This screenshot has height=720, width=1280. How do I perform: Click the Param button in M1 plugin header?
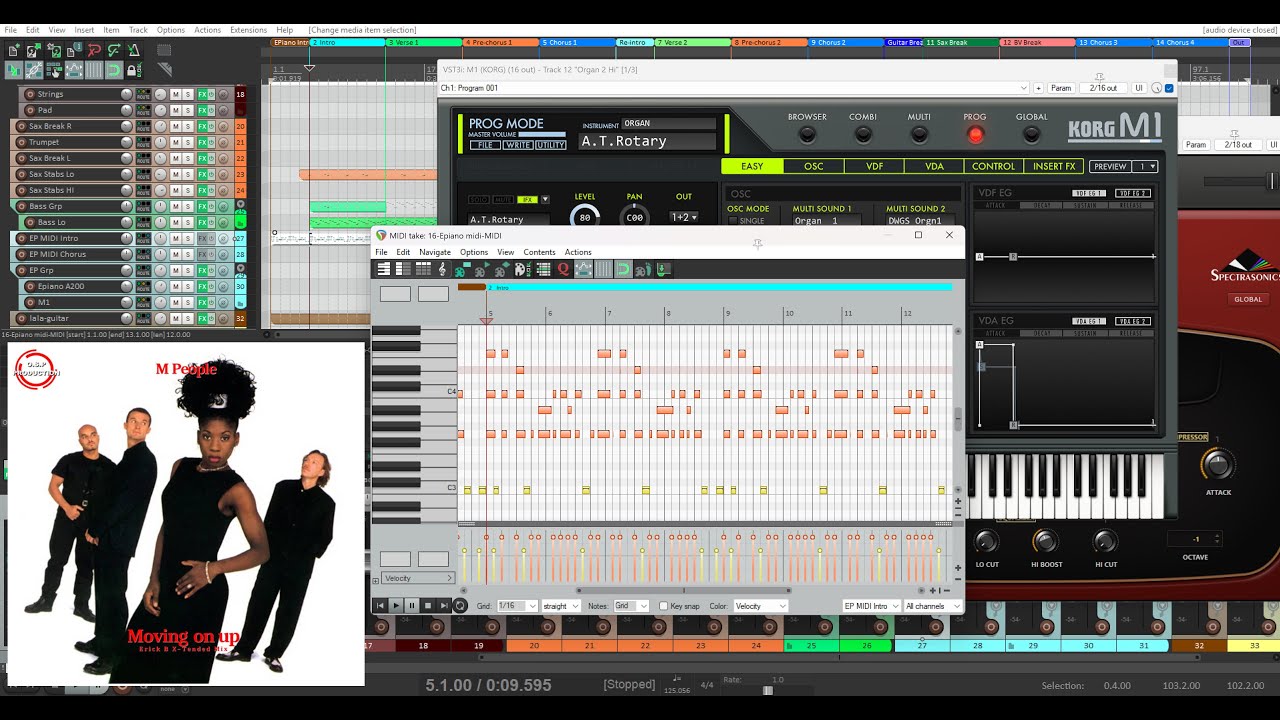point(1061,88)
